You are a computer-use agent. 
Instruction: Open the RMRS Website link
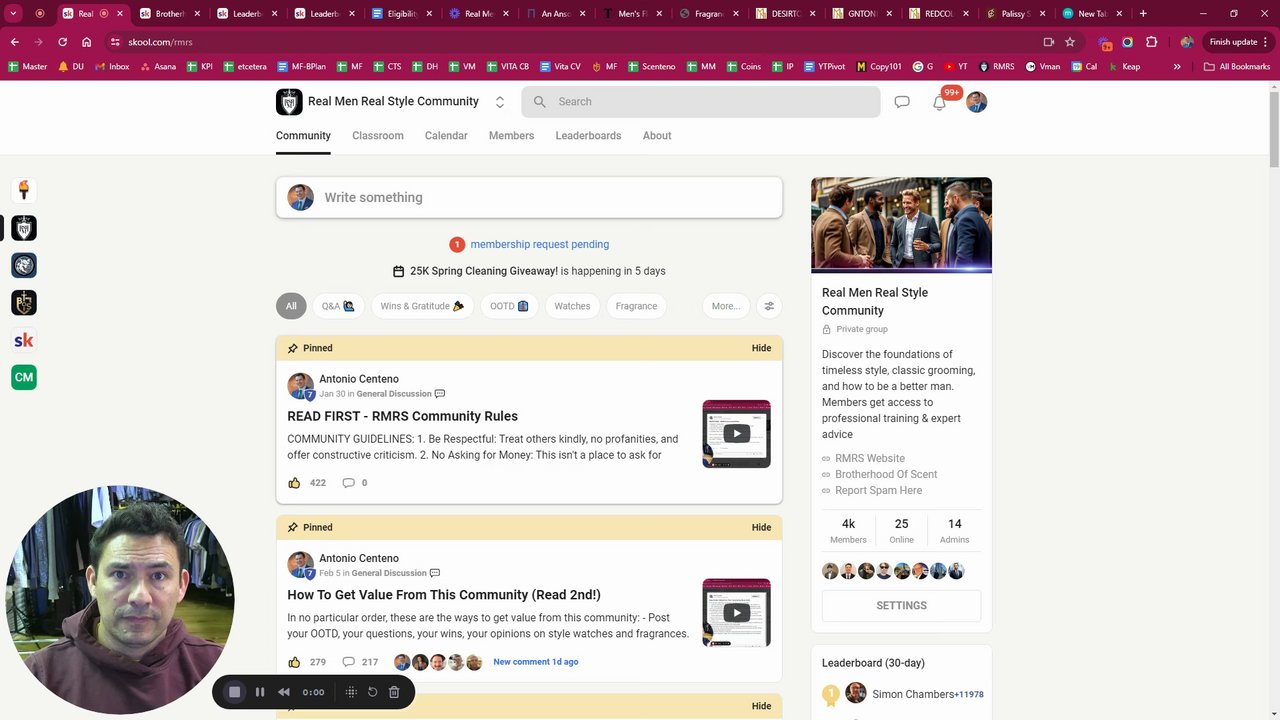pos(870,458)
